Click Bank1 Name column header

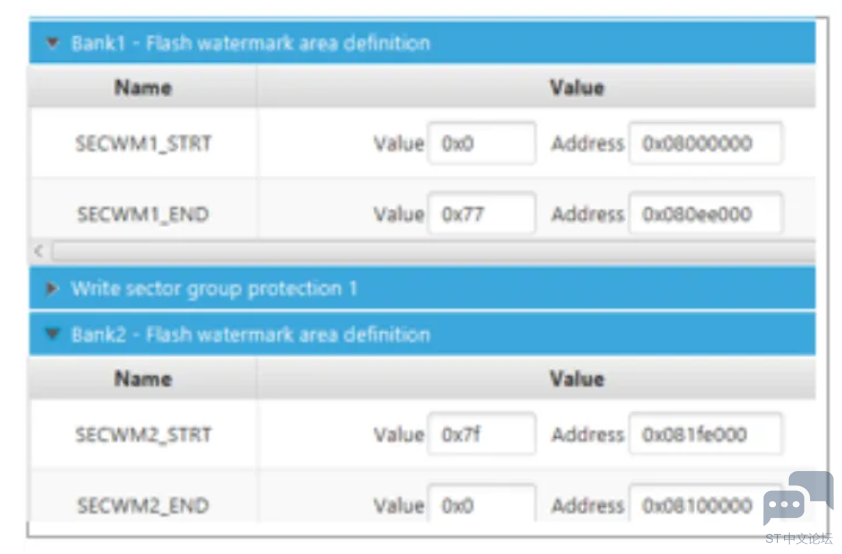[143, 88]
